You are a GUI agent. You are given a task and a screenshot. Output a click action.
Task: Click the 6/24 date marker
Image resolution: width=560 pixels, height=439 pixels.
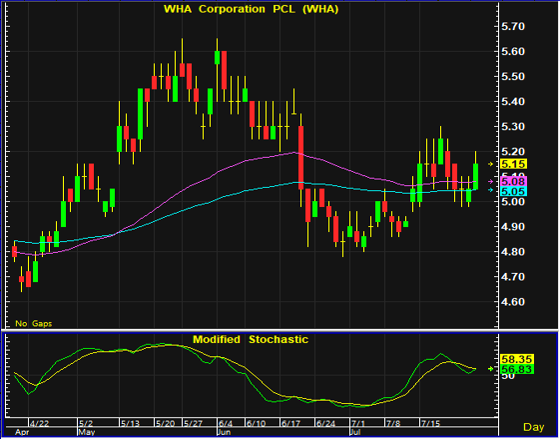point(326,424)
